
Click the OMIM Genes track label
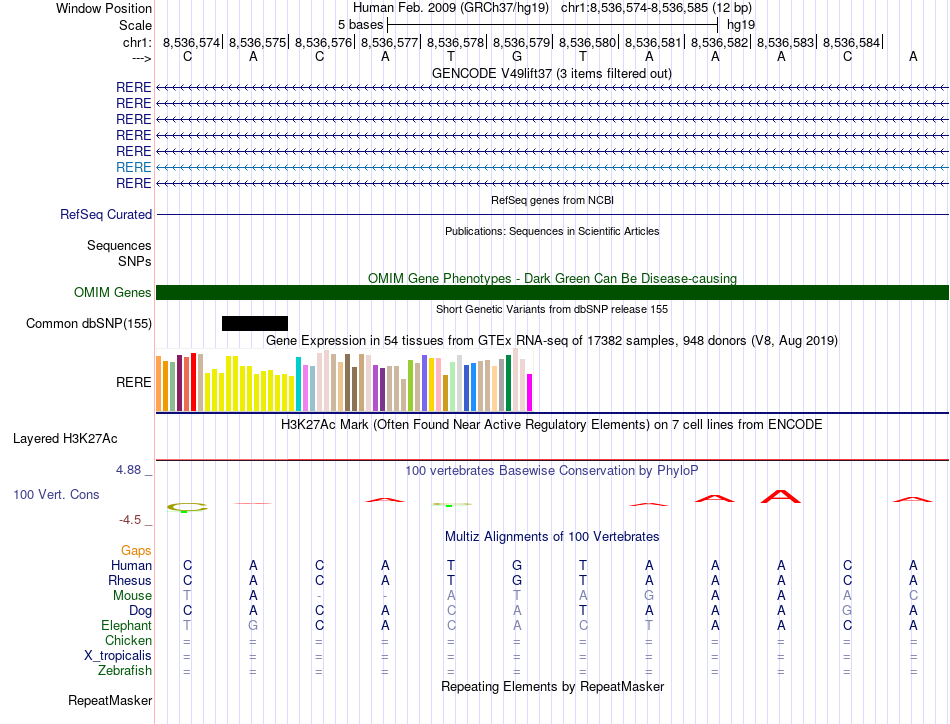tap(113, 293)
